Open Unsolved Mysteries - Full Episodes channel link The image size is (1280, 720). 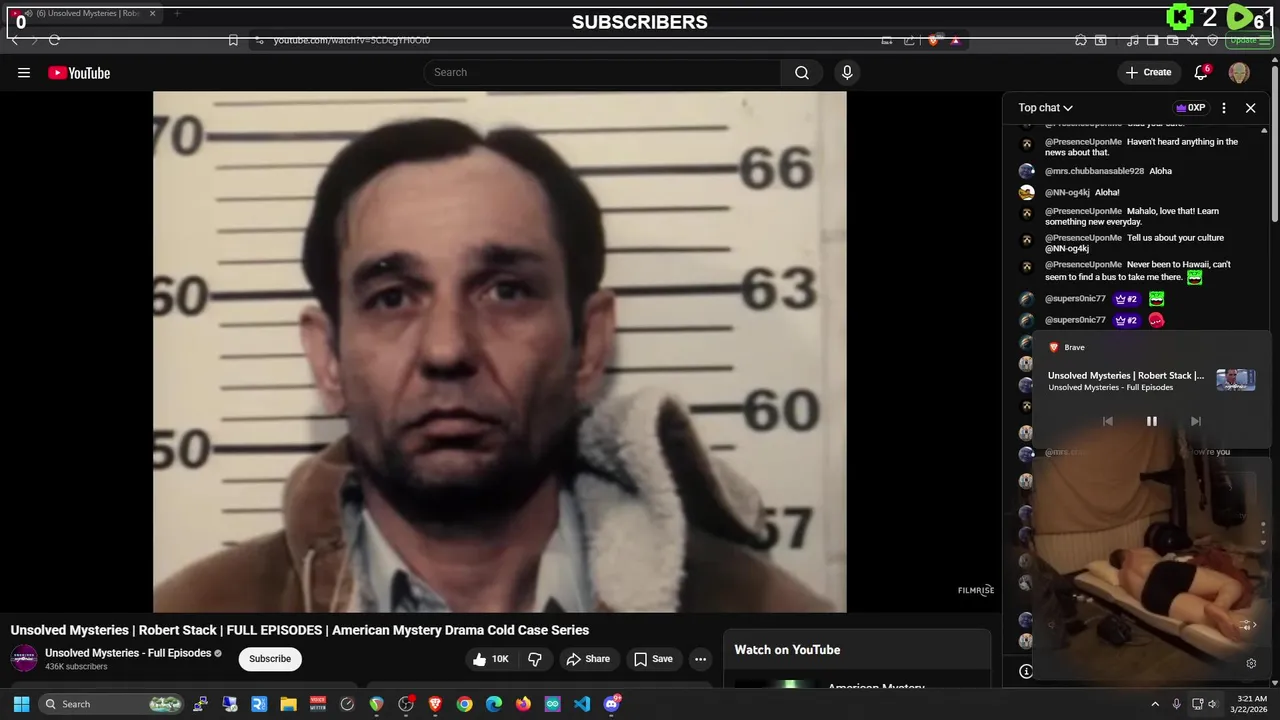(128, 653)
